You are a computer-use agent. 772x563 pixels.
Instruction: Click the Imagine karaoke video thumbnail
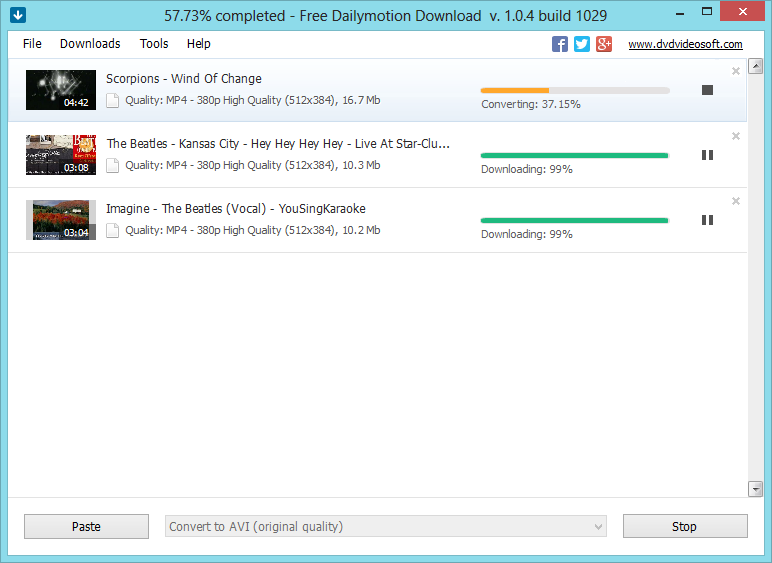pyautogui.click(x=61, y=220)
